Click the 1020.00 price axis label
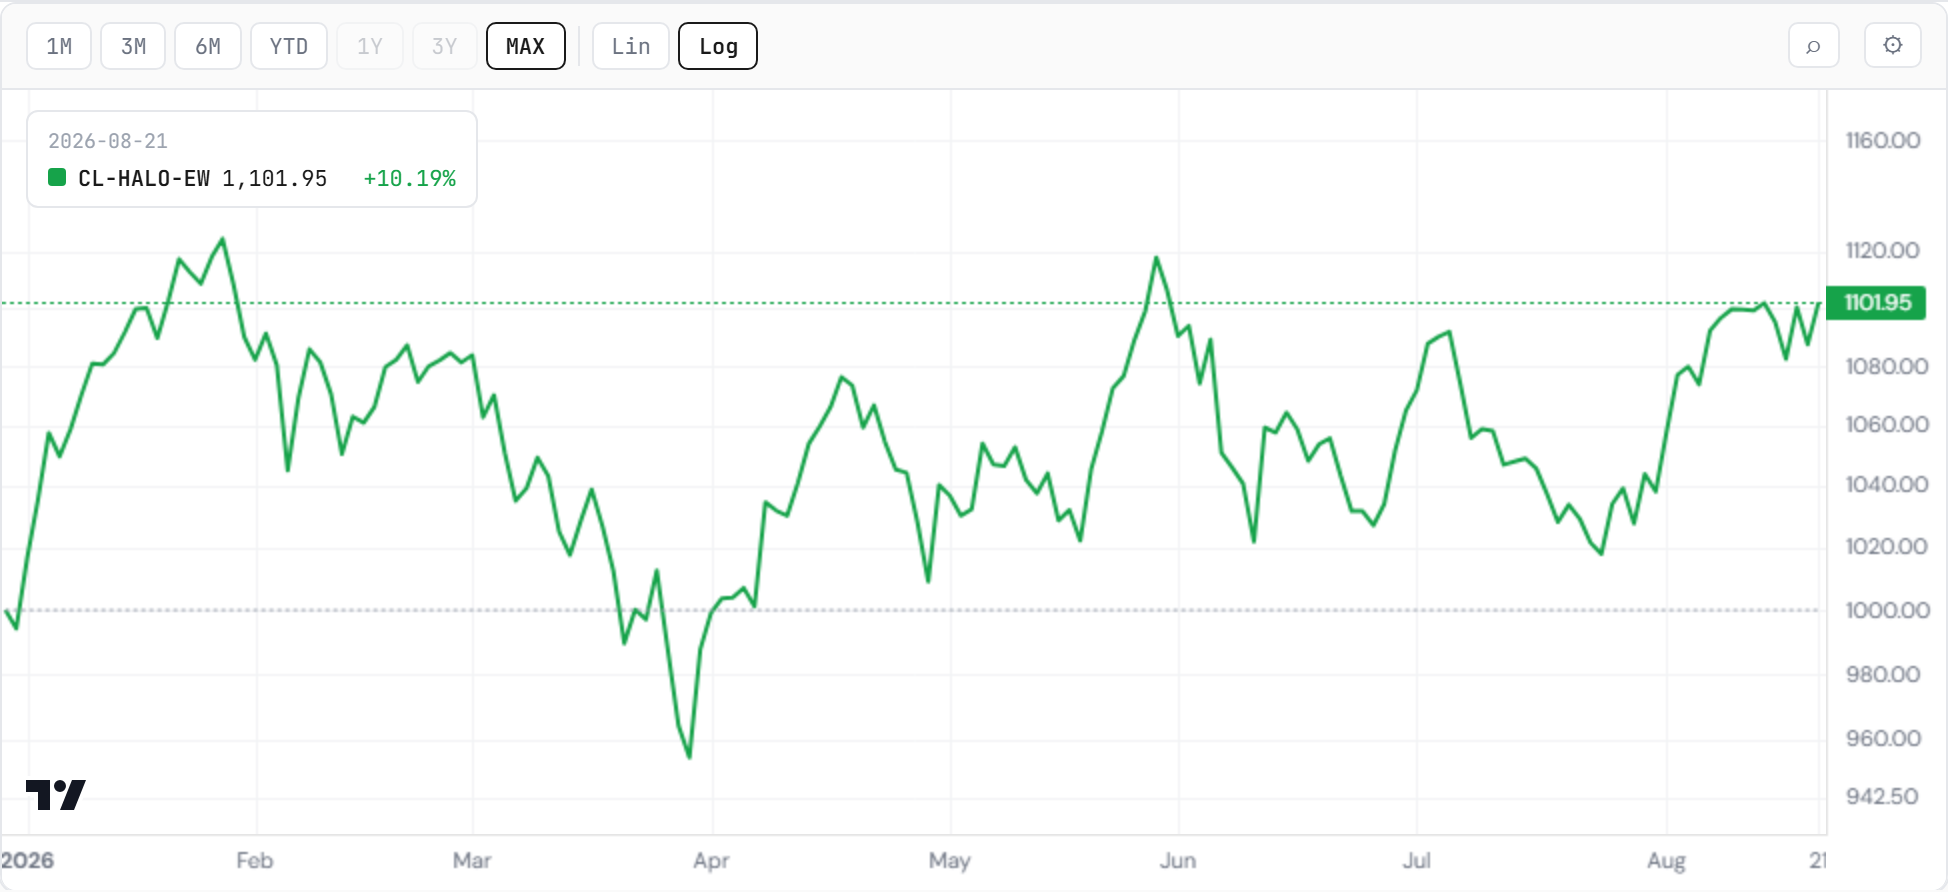Screen dimensions: 1948x892 pos(1887,547)
